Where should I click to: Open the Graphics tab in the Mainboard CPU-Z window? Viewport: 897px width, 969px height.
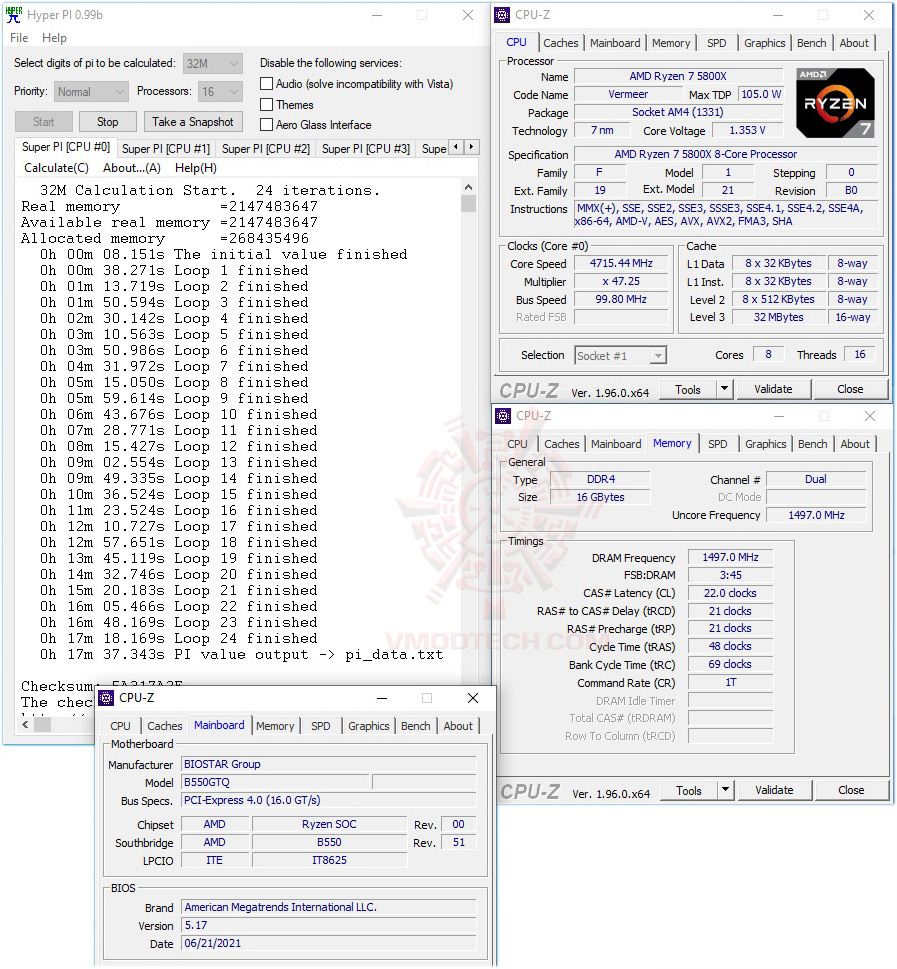click(x=368, y=726)
